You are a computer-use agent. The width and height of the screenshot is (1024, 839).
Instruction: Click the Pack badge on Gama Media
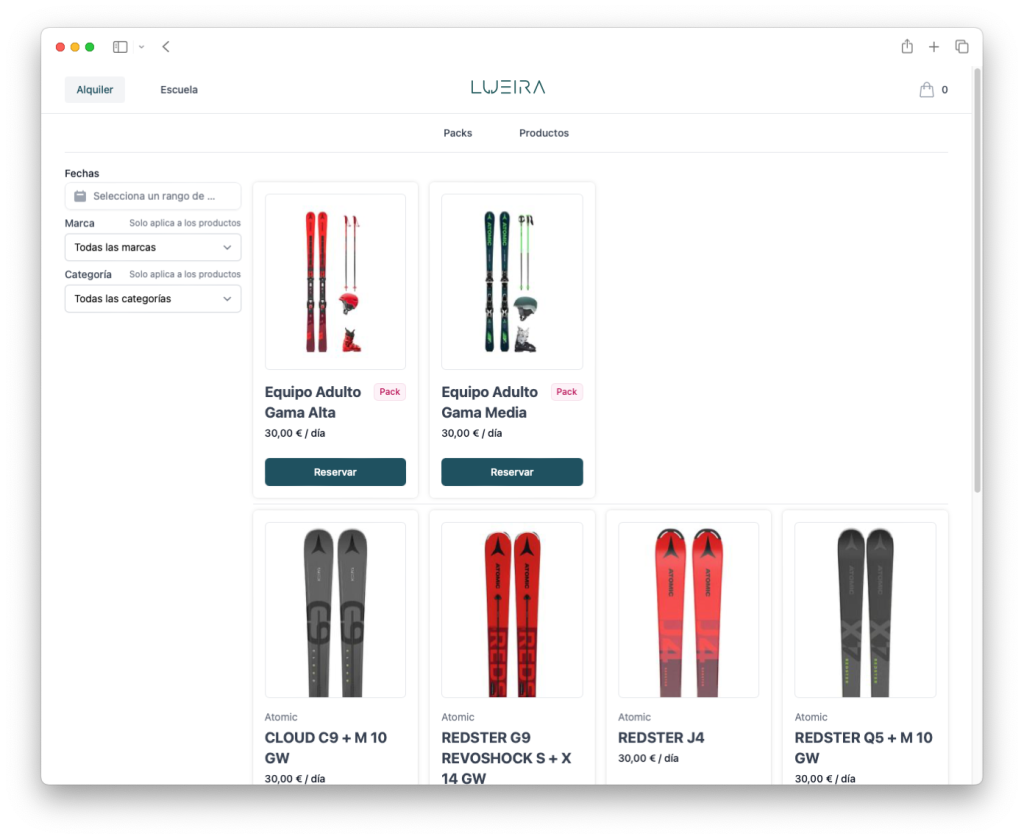click(x=566, y=392)
